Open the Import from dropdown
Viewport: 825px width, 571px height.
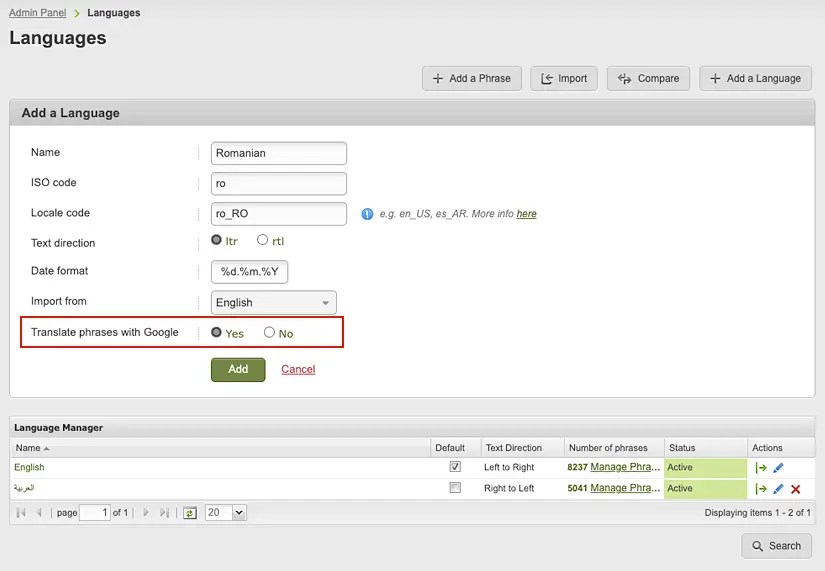(x=274, y=303)
